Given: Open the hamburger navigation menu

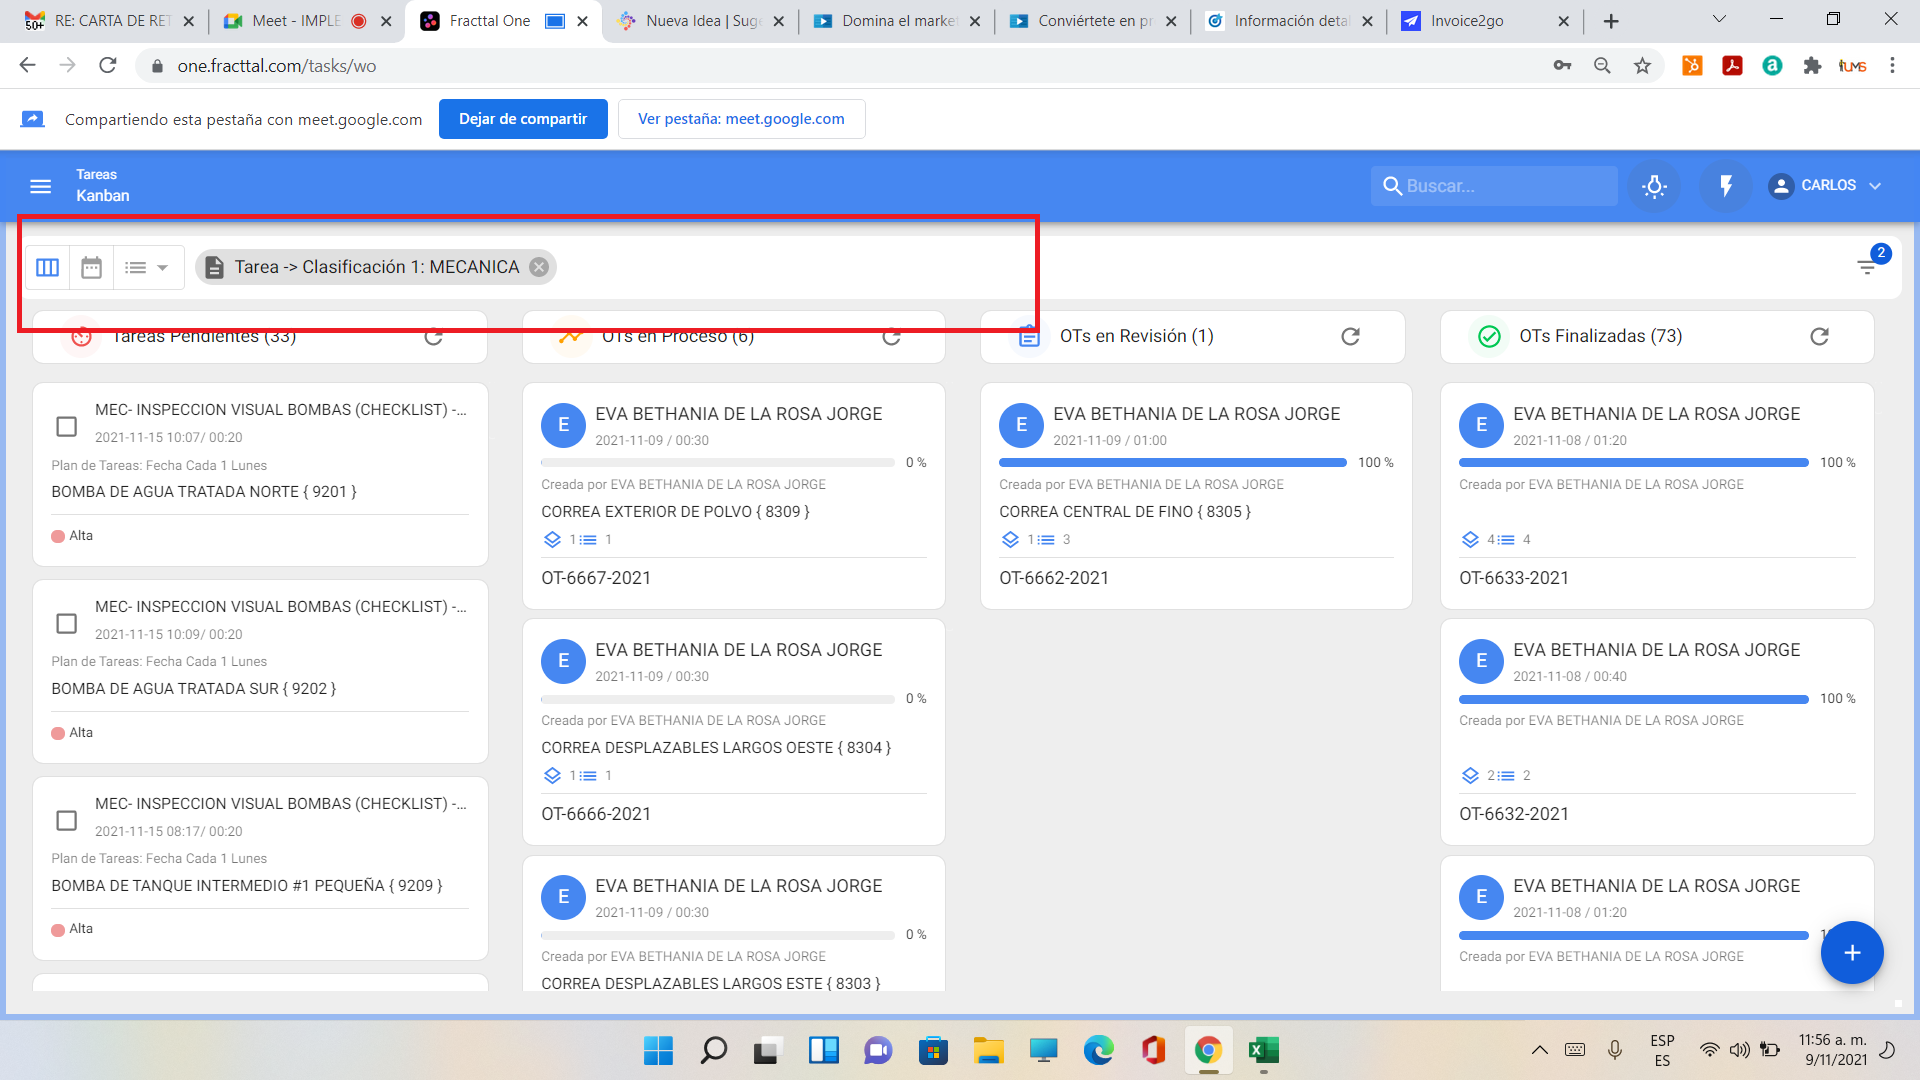Looking at the screenshot, I should 40,186.
